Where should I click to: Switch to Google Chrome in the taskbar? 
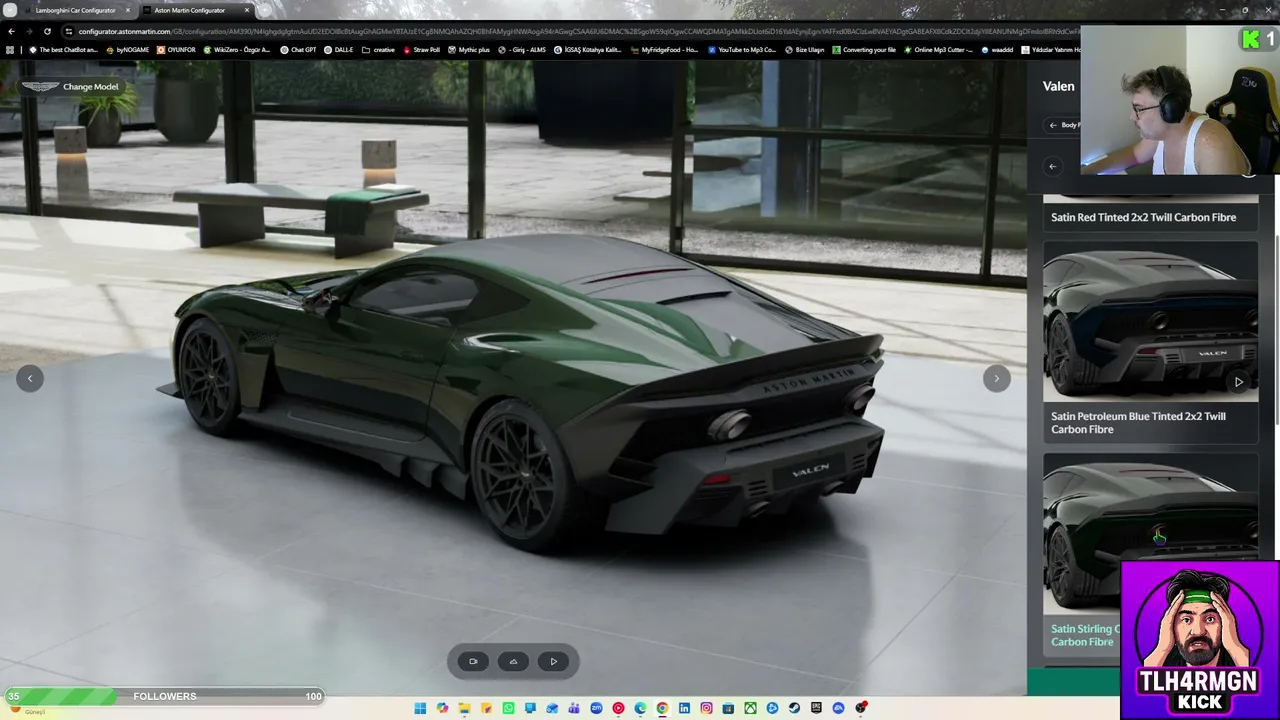(662, 708)
